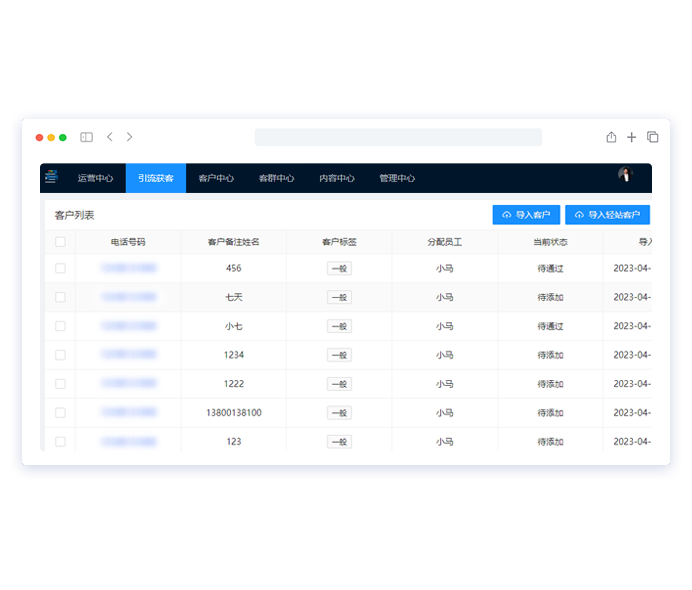The image size is (692, 590).
Task: Click 待通过 status in row 456
Action: tap(550, 268)
